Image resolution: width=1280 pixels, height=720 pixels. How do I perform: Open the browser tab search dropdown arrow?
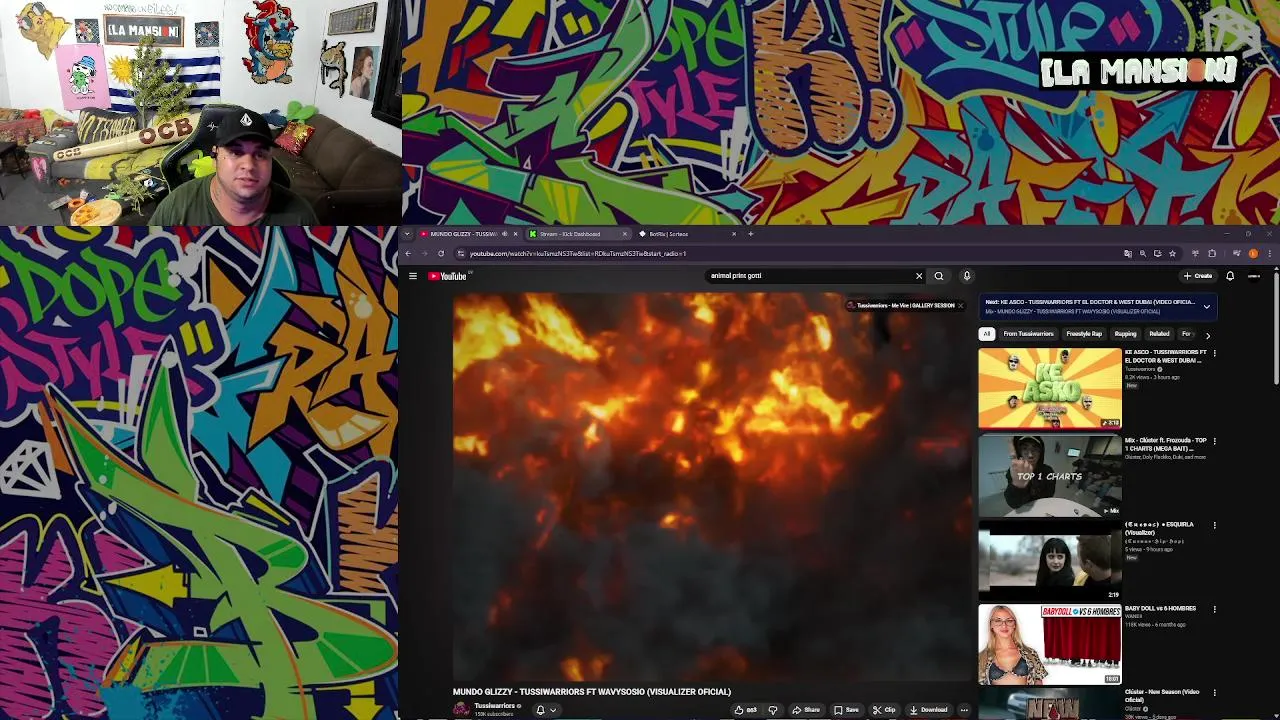pyautogui.click(x=407, y=234)
